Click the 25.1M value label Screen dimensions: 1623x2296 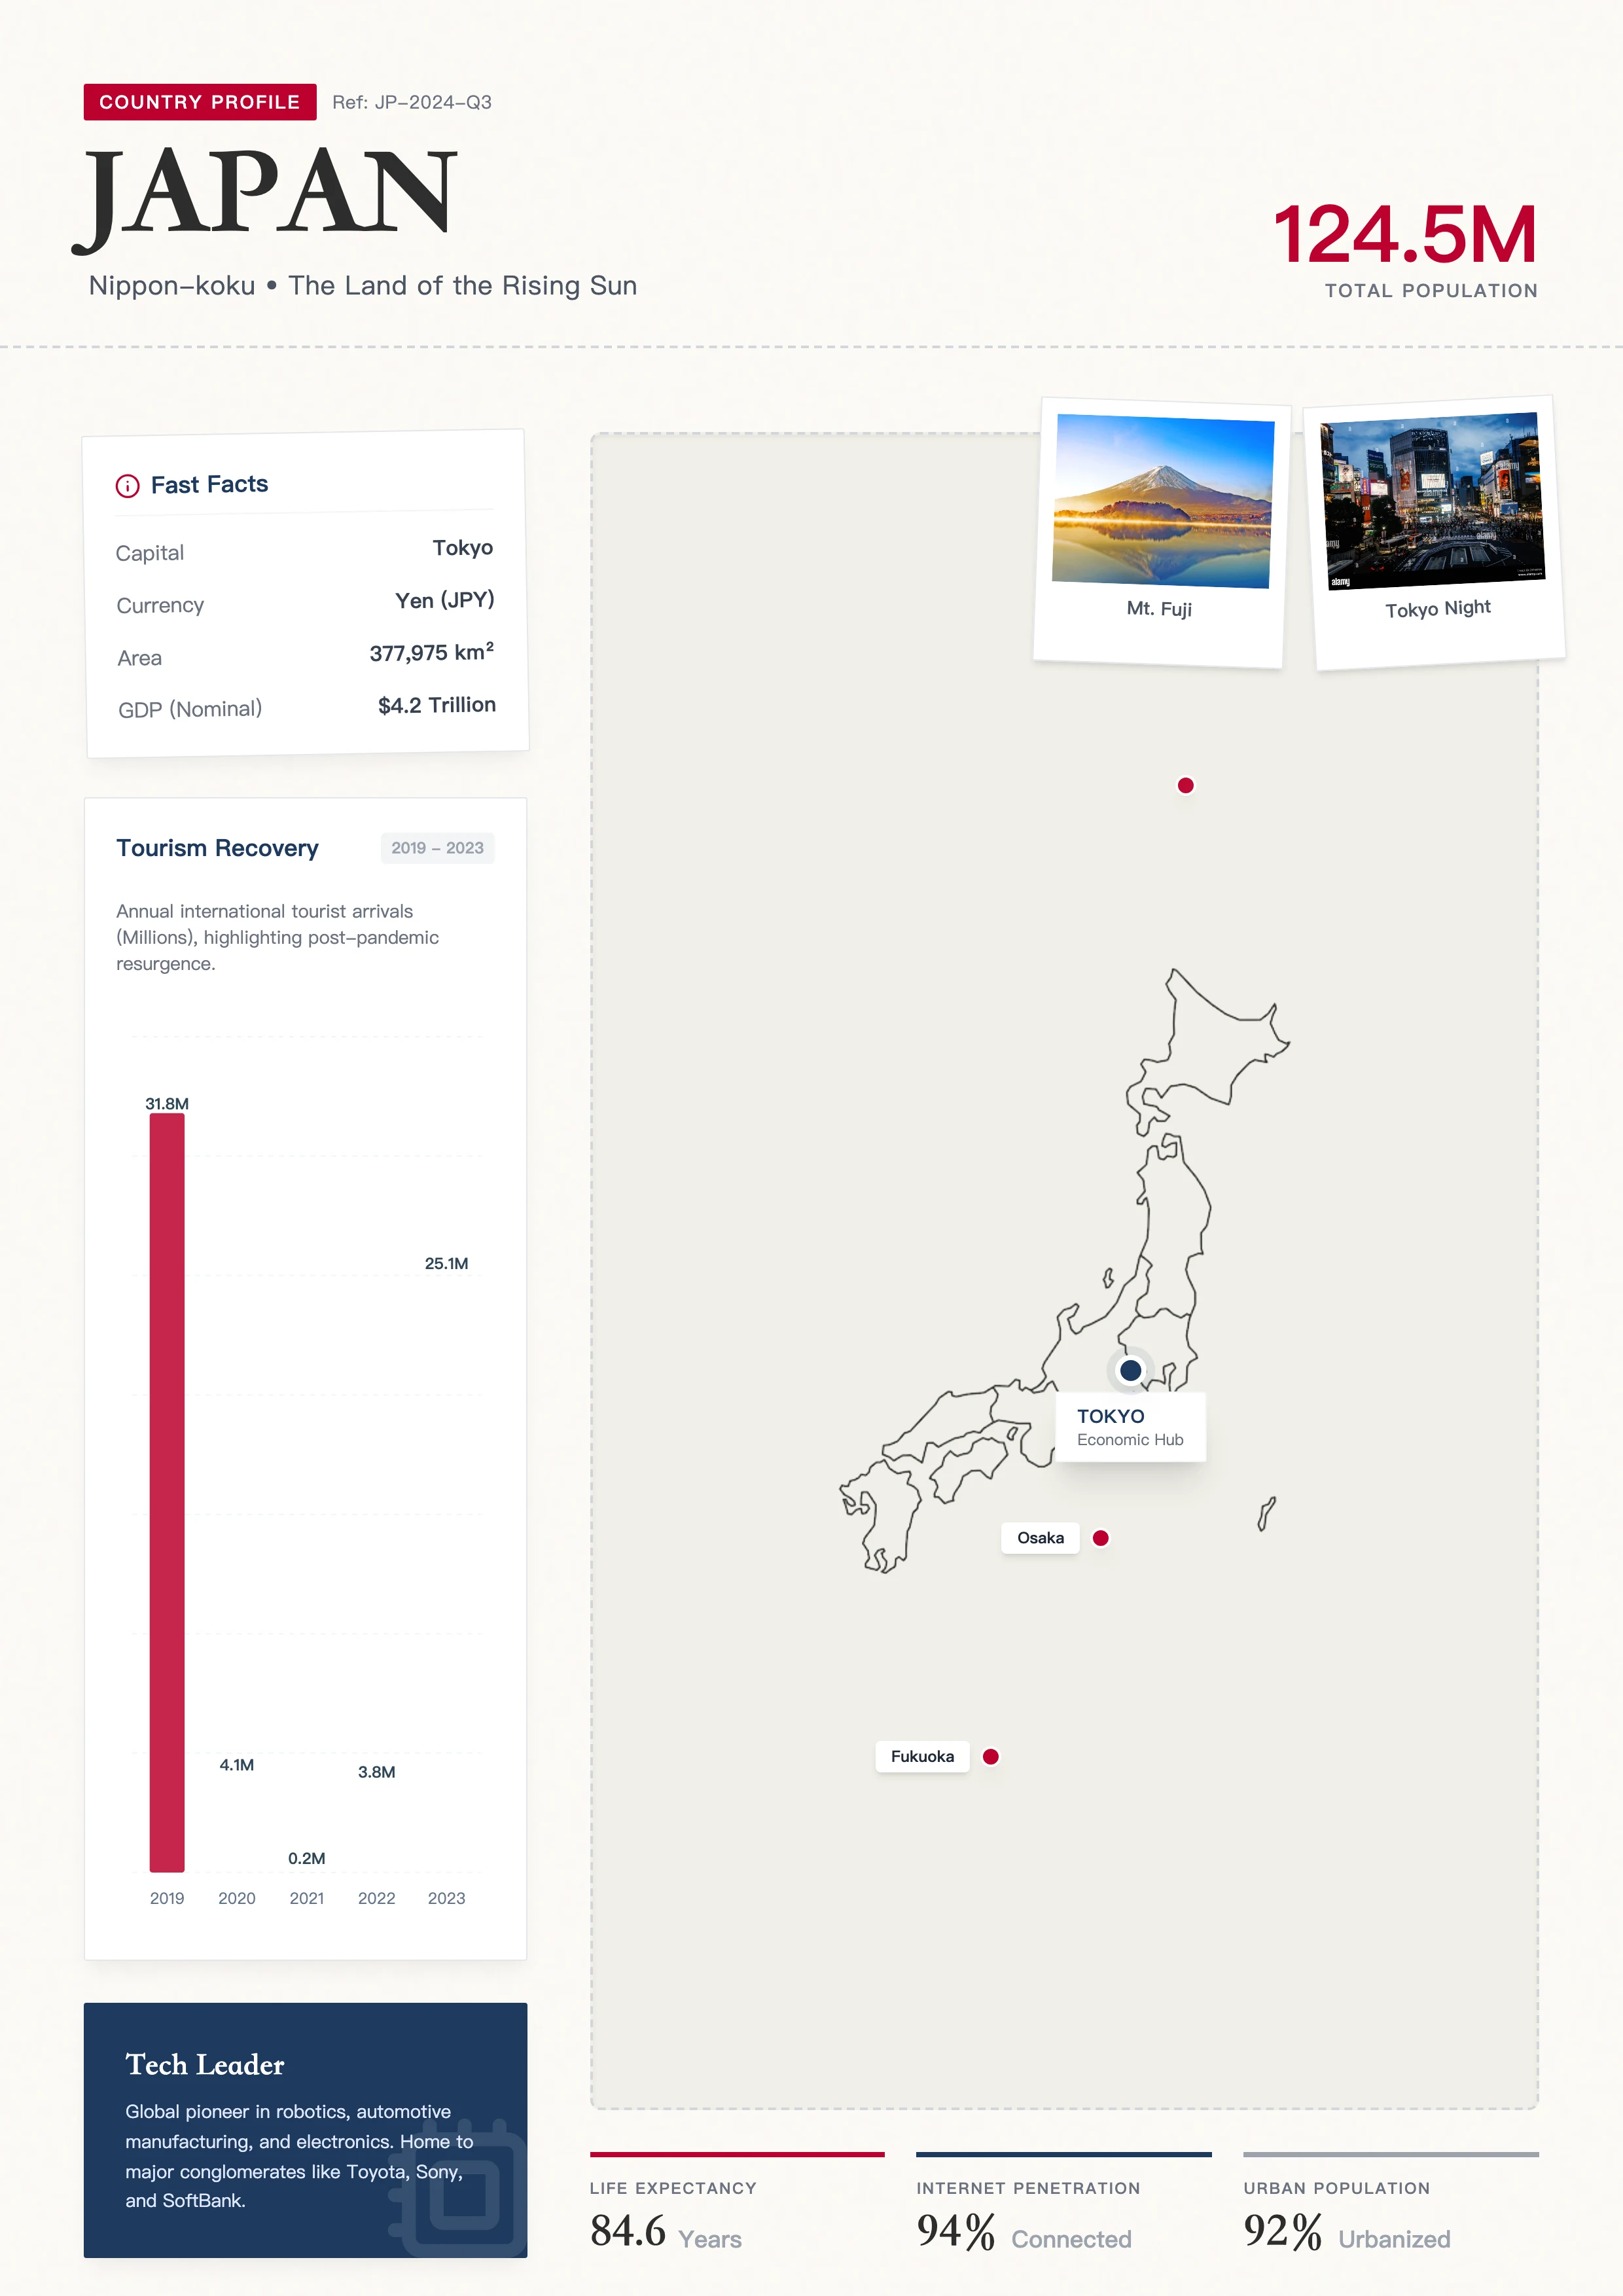point(446,1263)
